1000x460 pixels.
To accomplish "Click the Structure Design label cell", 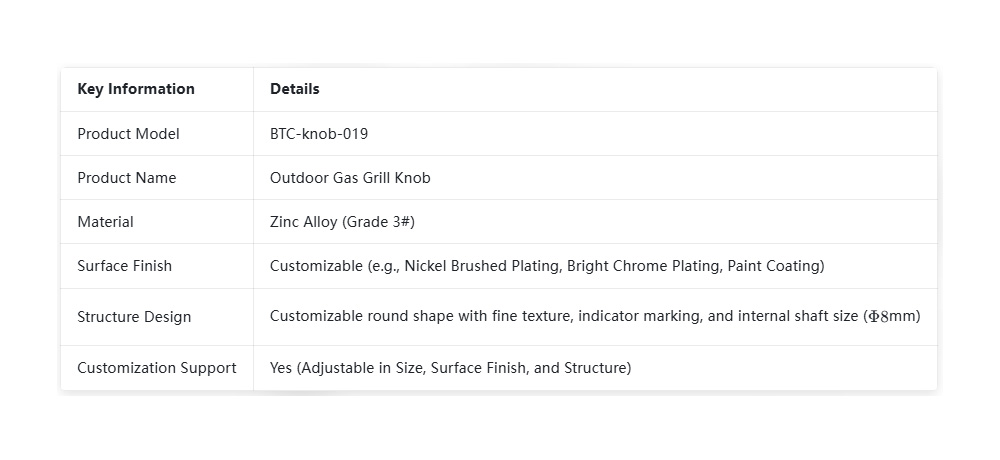I will [134, 317].
